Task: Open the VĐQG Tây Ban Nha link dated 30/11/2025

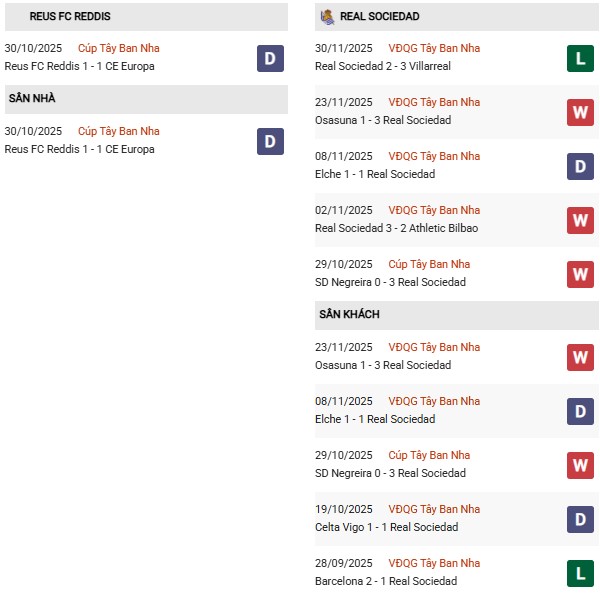Action: pyautogui.click(x=434, y=48)
